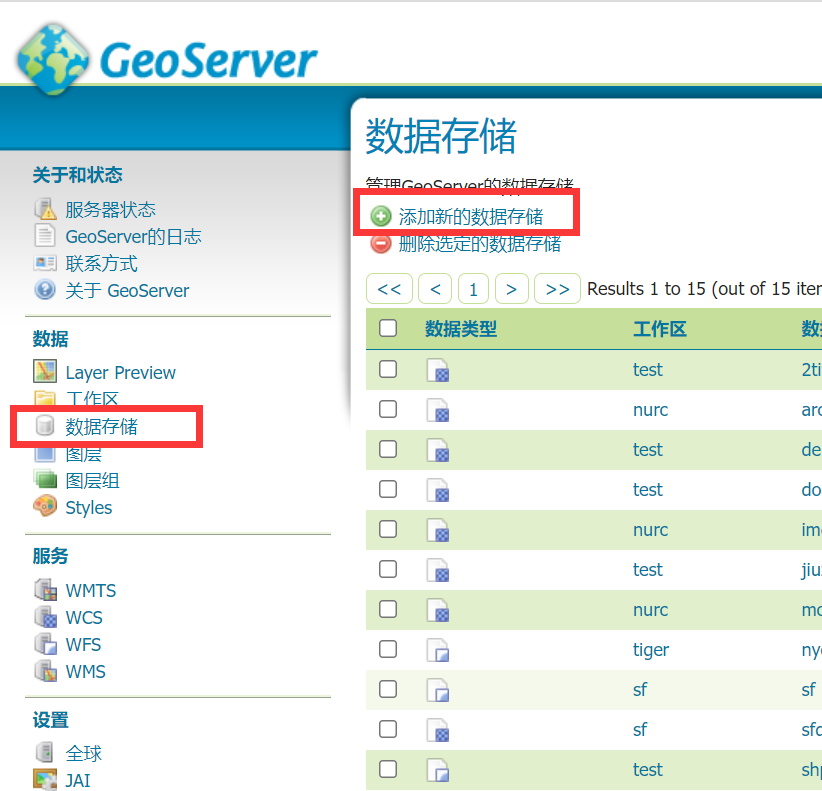Open WCS service settings link
The height and width of the screenshot is (791, 822).
pyautogui.click(x=84, y=617)
